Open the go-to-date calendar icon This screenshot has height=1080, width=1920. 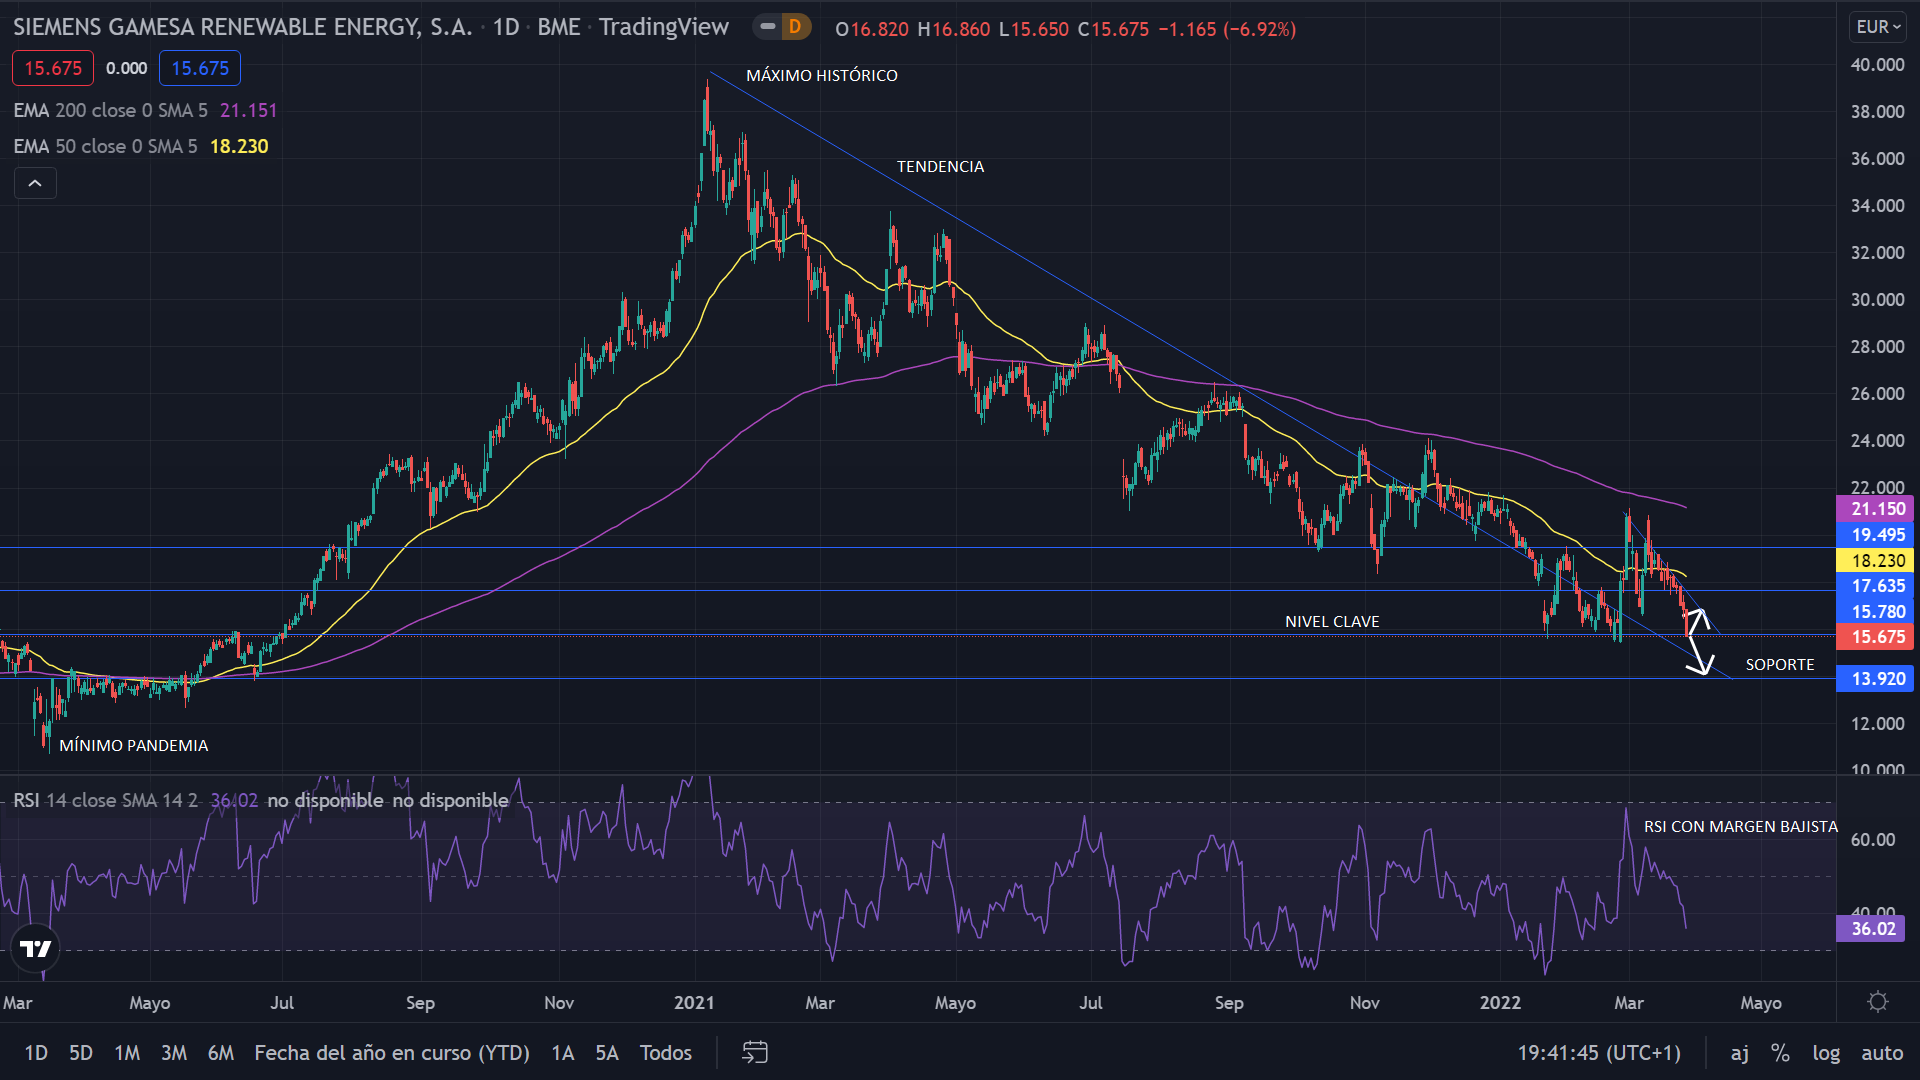(x=755, y=1052)
